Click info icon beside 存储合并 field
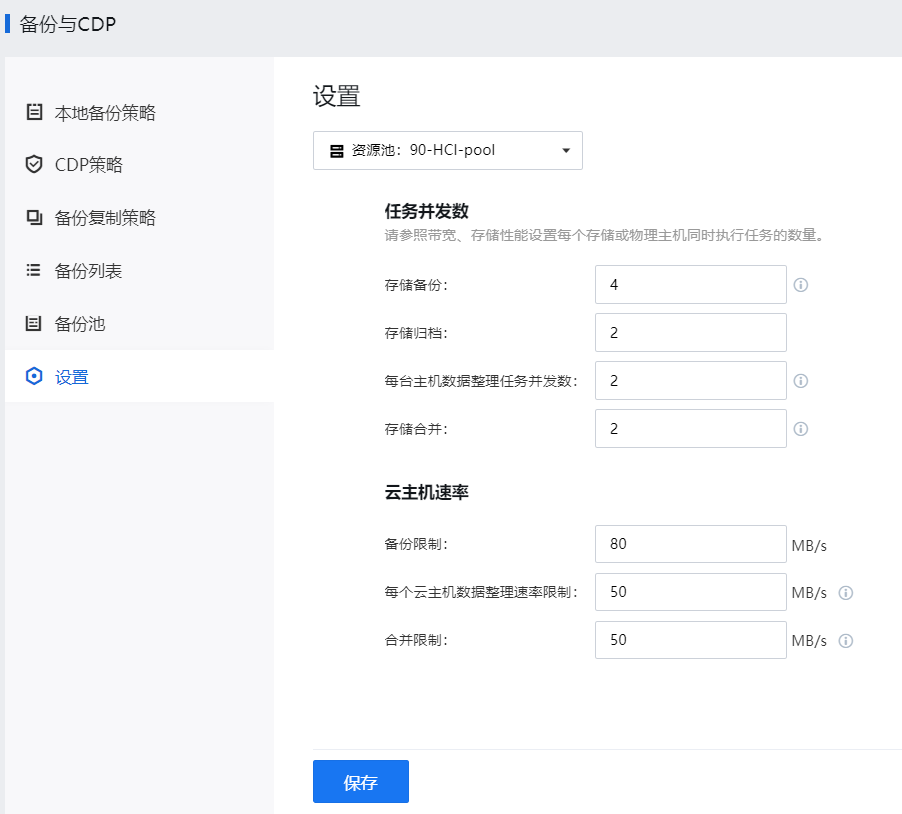This screenshot has height=814, width=902. pos(800,429)
